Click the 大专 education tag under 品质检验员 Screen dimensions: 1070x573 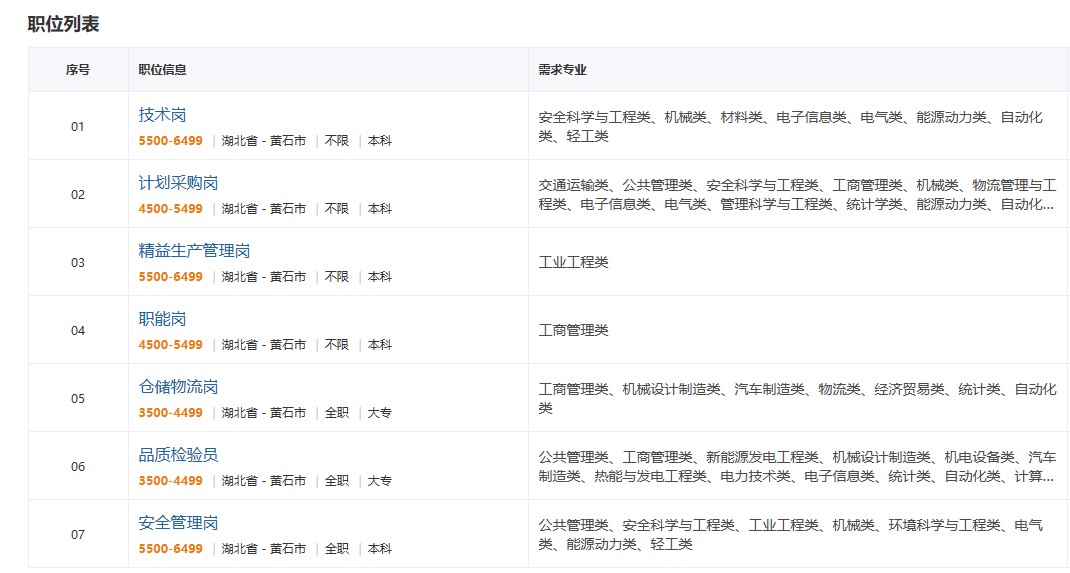pyautogui.click(x=379, y=481)
